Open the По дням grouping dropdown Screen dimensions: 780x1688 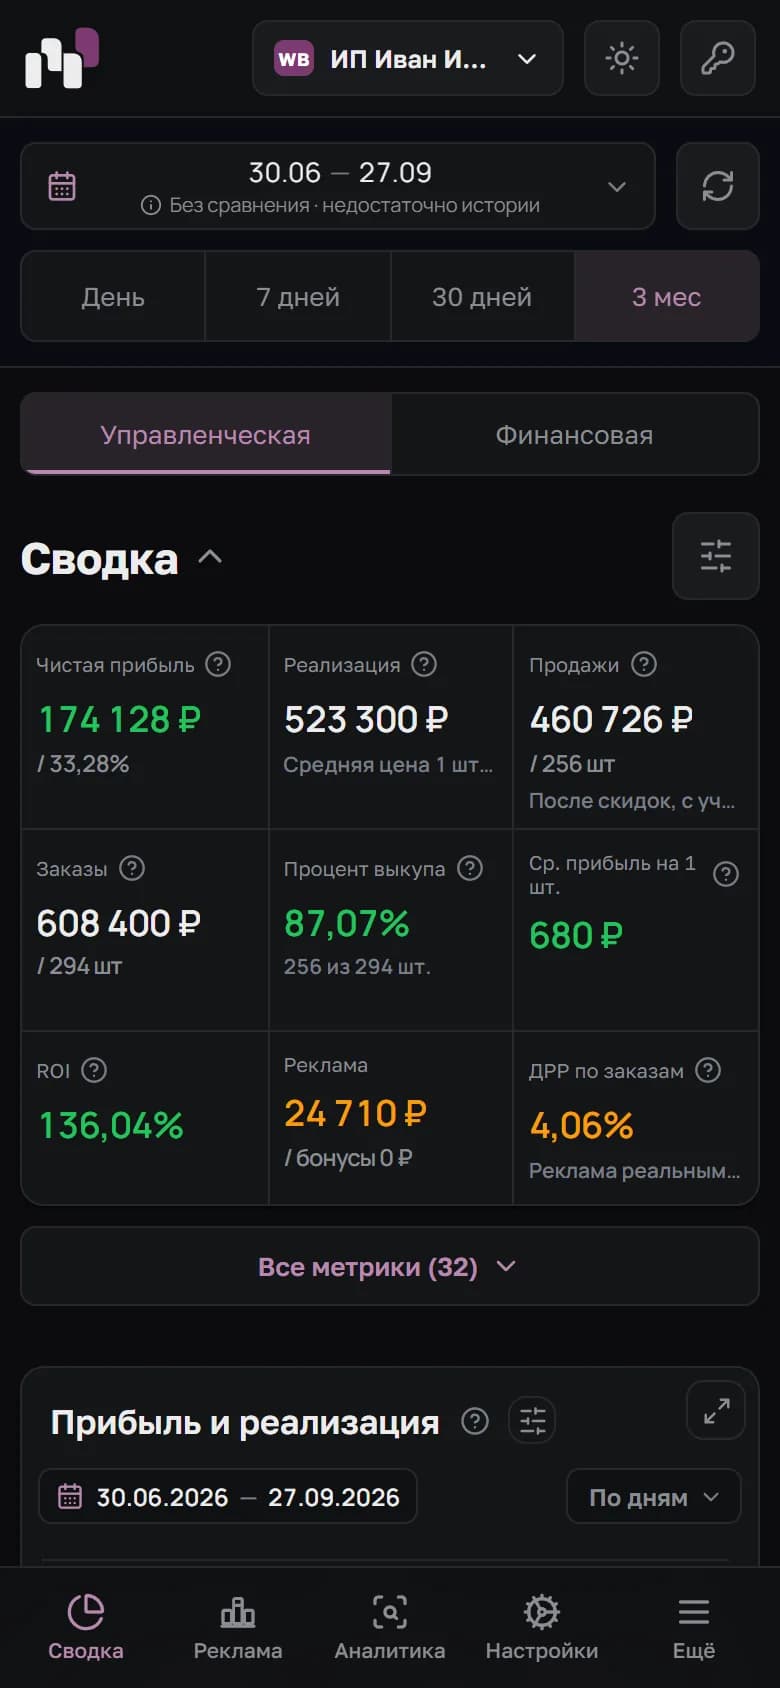coord(653,1496)
